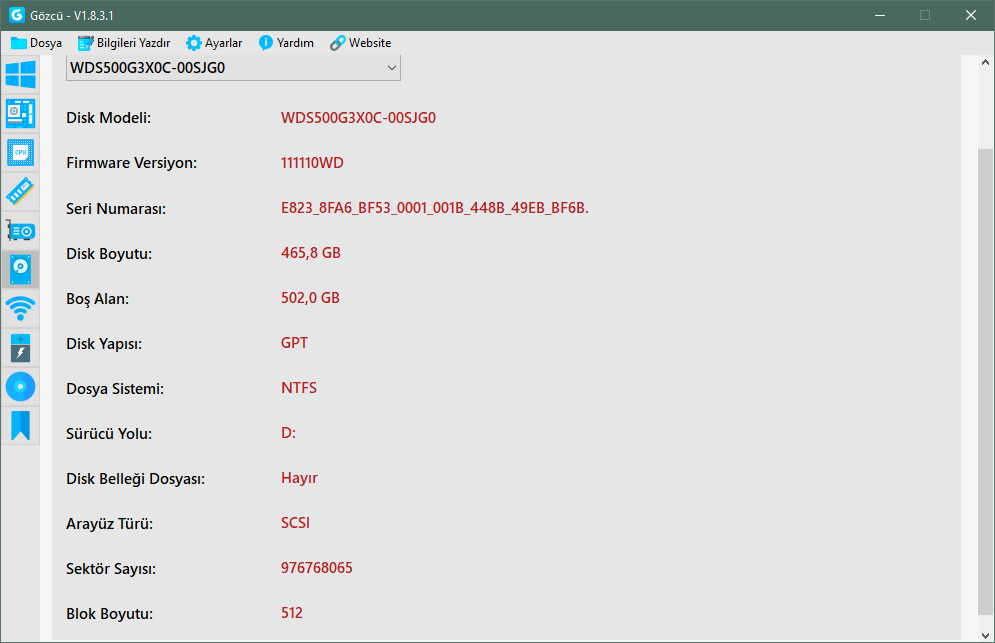Image resolution: width=995 pixels, height=643 pixels.
Task: Click the scrollbar up arrow
Action: tap(985, 62)
